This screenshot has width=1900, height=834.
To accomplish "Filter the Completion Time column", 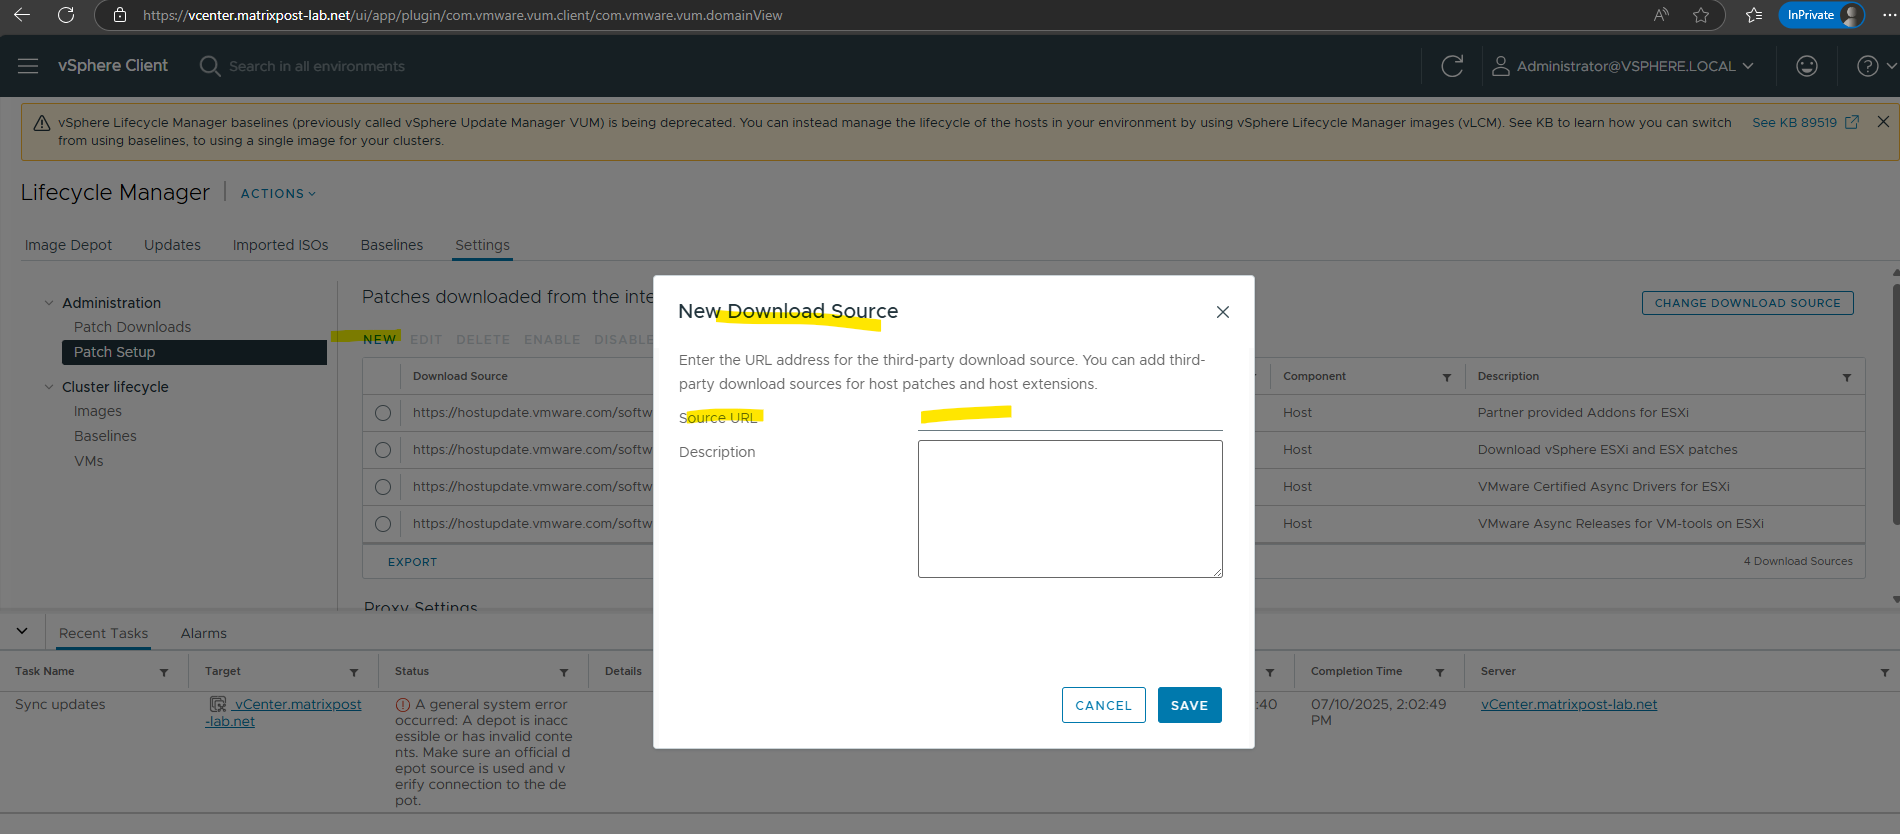I will coord(1440,672).
